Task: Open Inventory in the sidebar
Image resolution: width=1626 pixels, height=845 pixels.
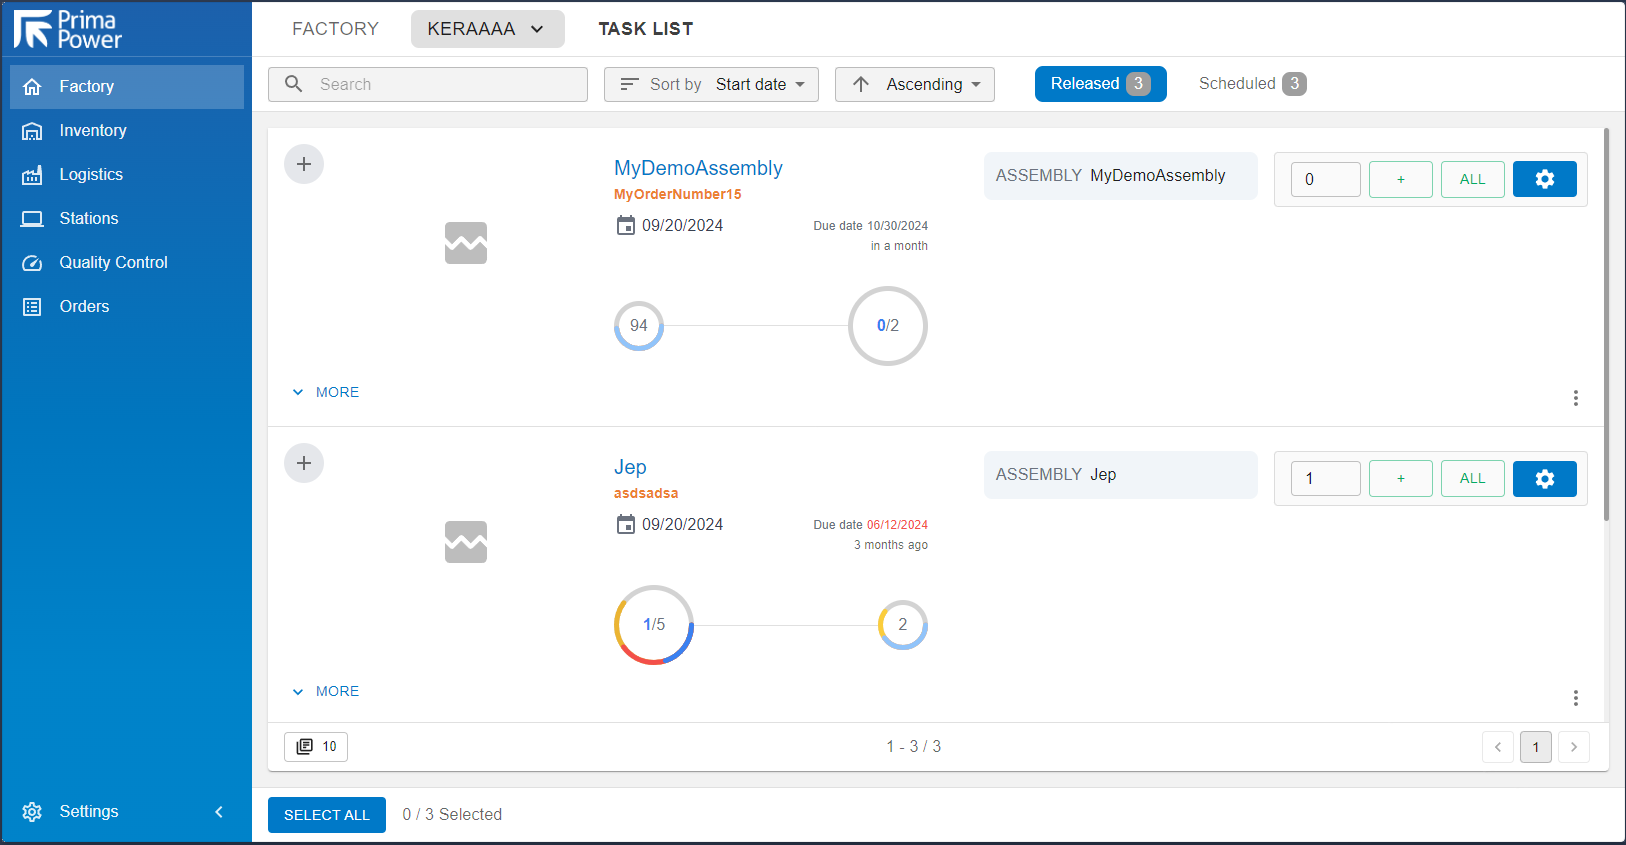Action: pos(93,131)
